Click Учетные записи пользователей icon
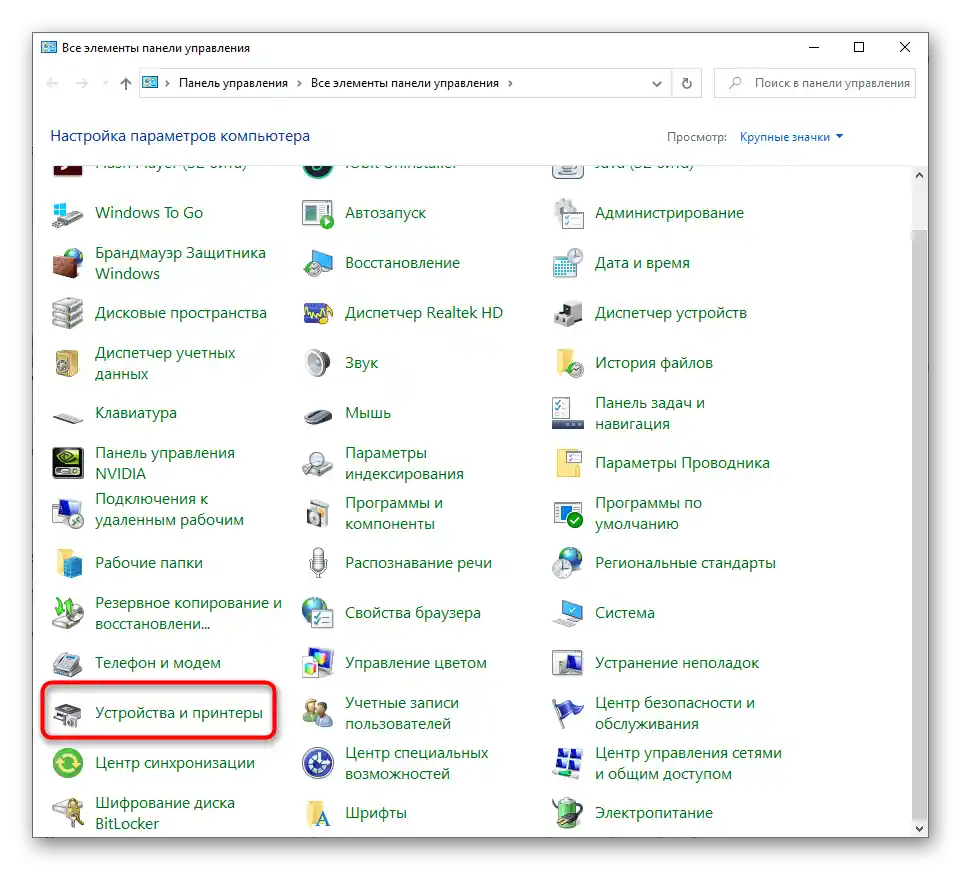Viewport: 961px width, 870px height. 317,713
